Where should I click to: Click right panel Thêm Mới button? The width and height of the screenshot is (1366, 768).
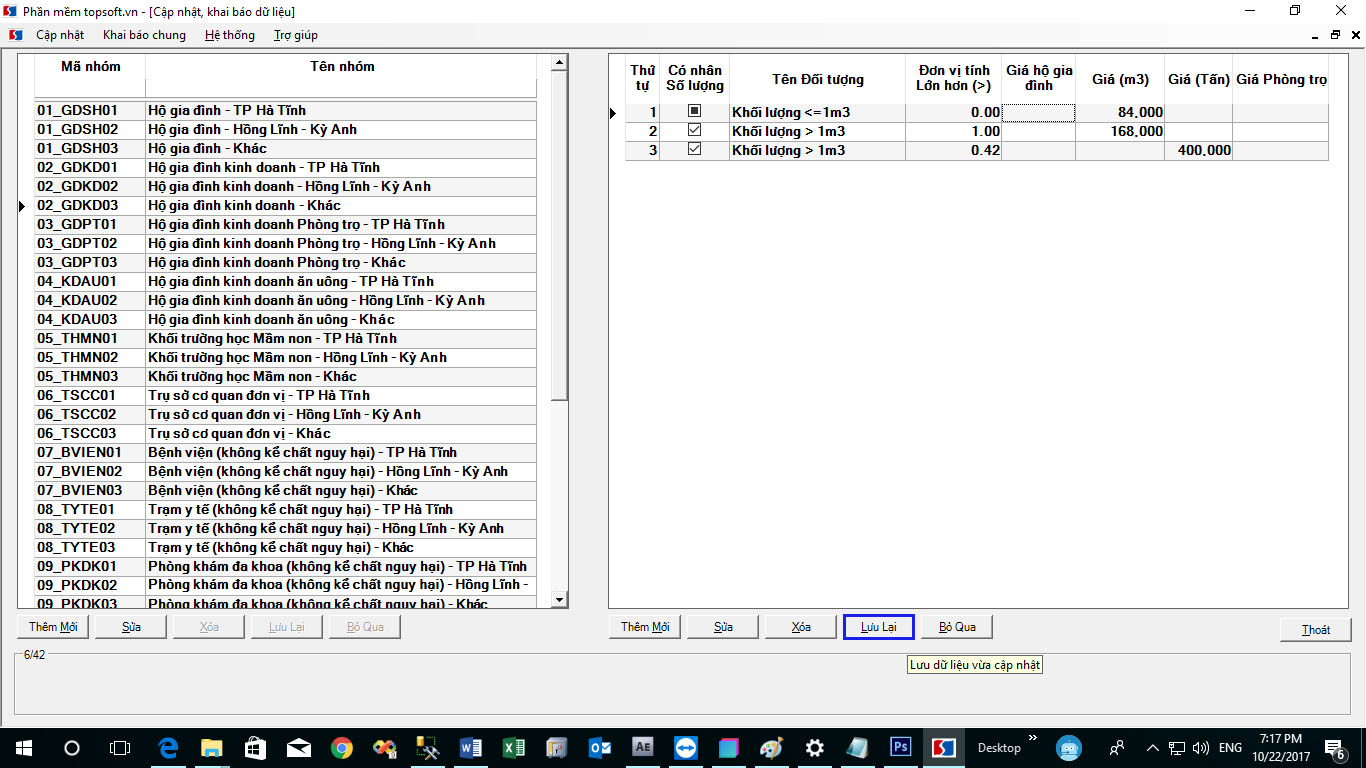(645, 627)
